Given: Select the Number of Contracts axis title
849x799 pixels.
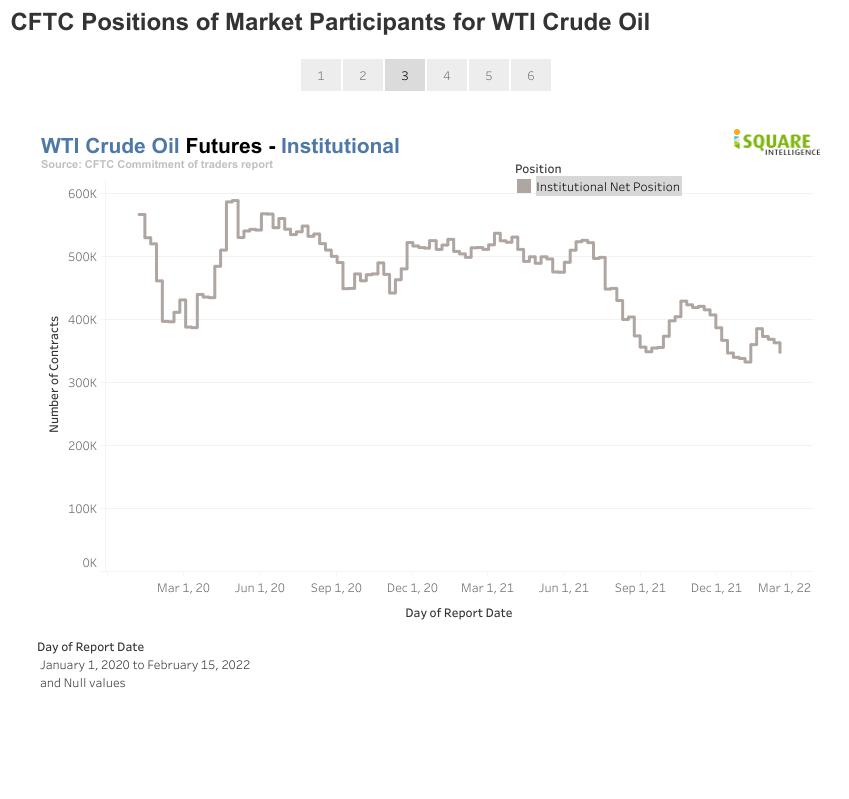Looking at the screenshot, I should click(x=54, y=374).
